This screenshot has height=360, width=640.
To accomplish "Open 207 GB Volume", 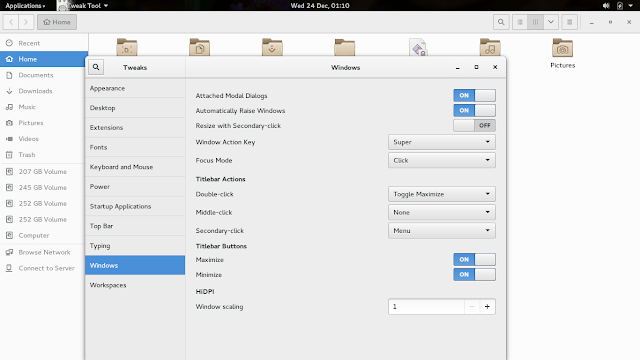I will tap(44, 171).
